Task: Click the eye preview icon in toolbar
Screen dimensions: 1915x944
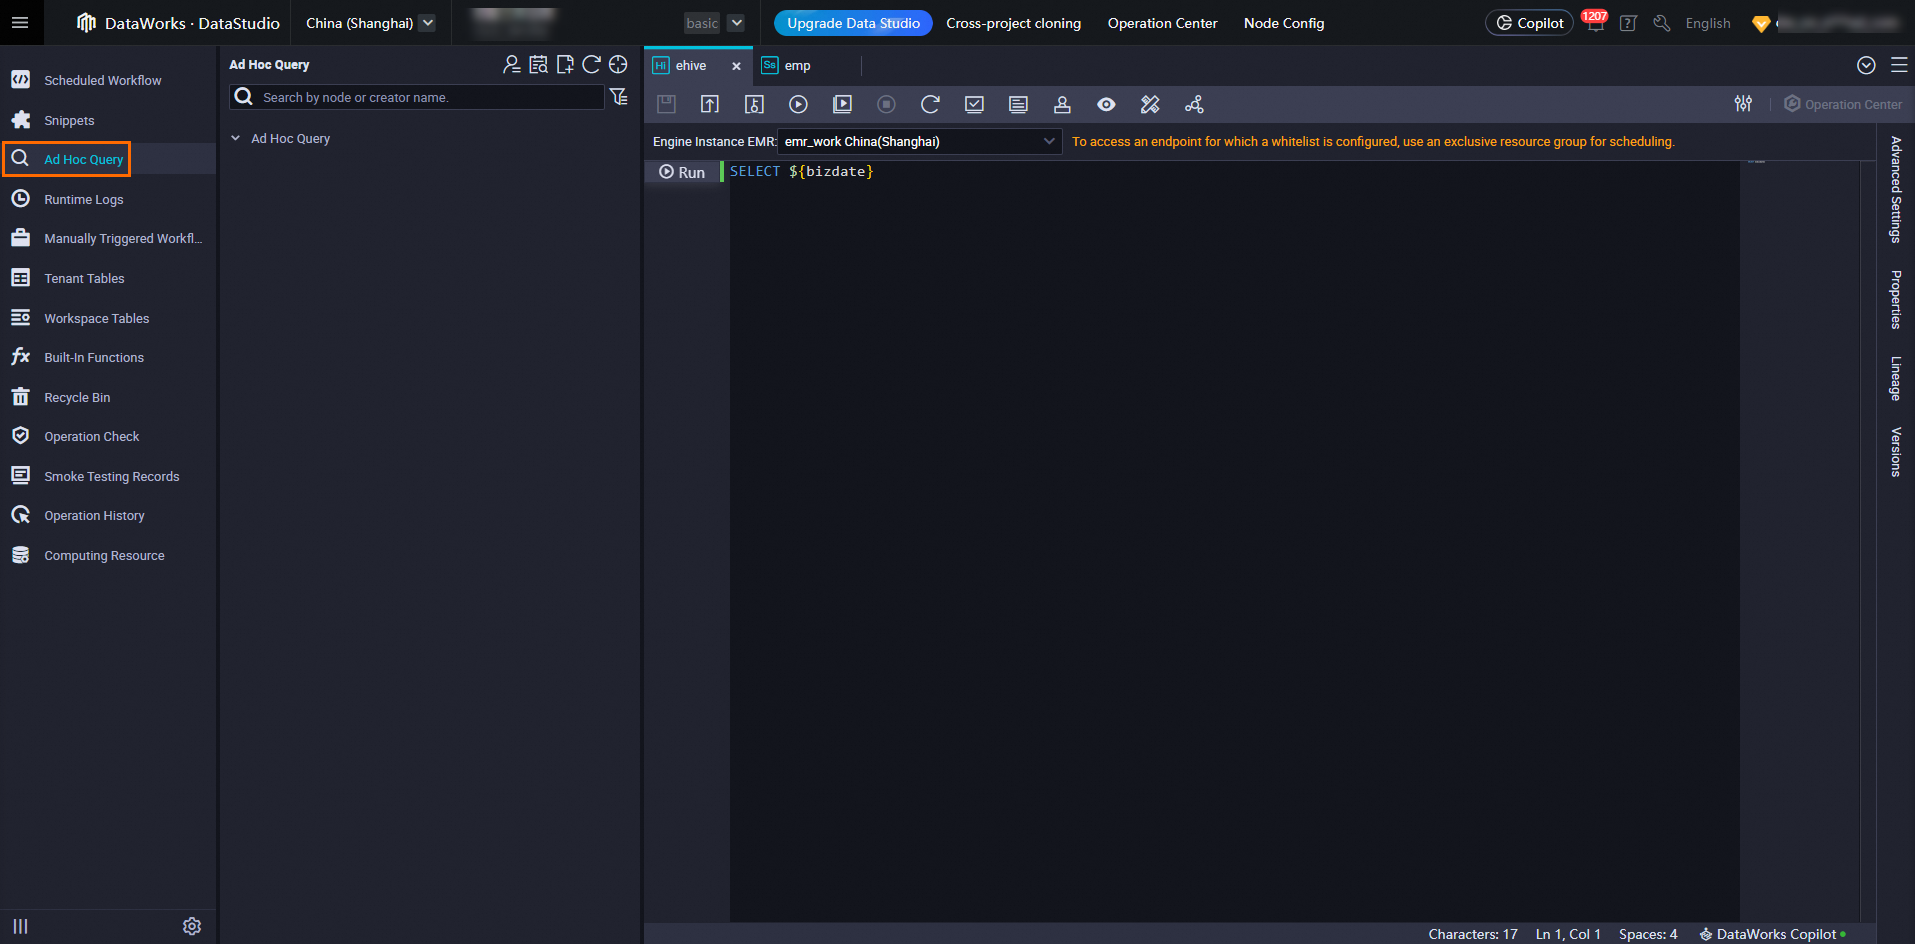Action: coord(1106,104)
